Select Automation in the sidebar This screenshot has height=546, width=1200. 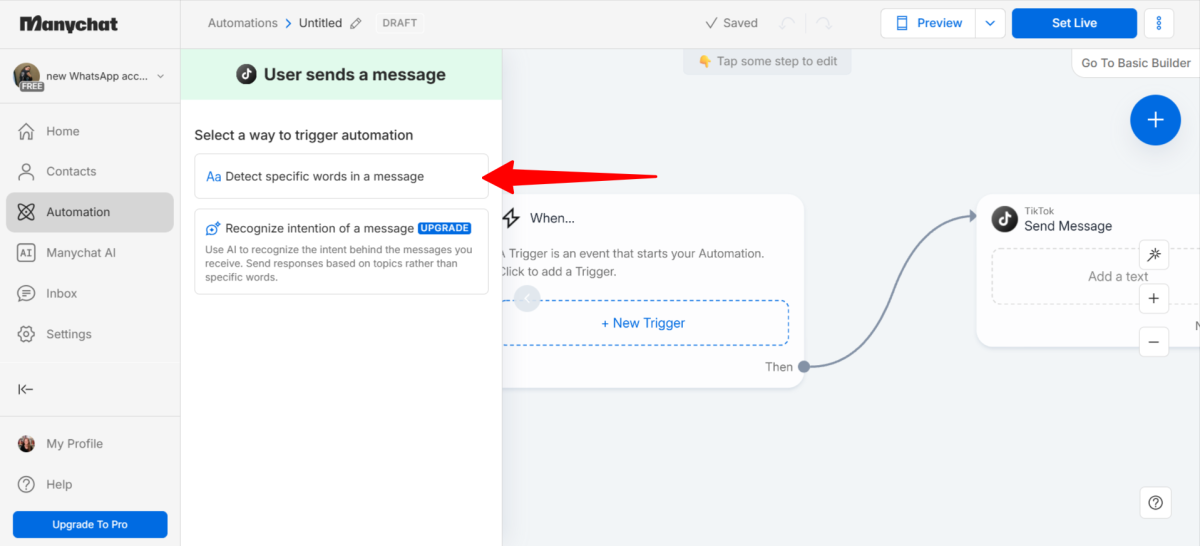90,212
